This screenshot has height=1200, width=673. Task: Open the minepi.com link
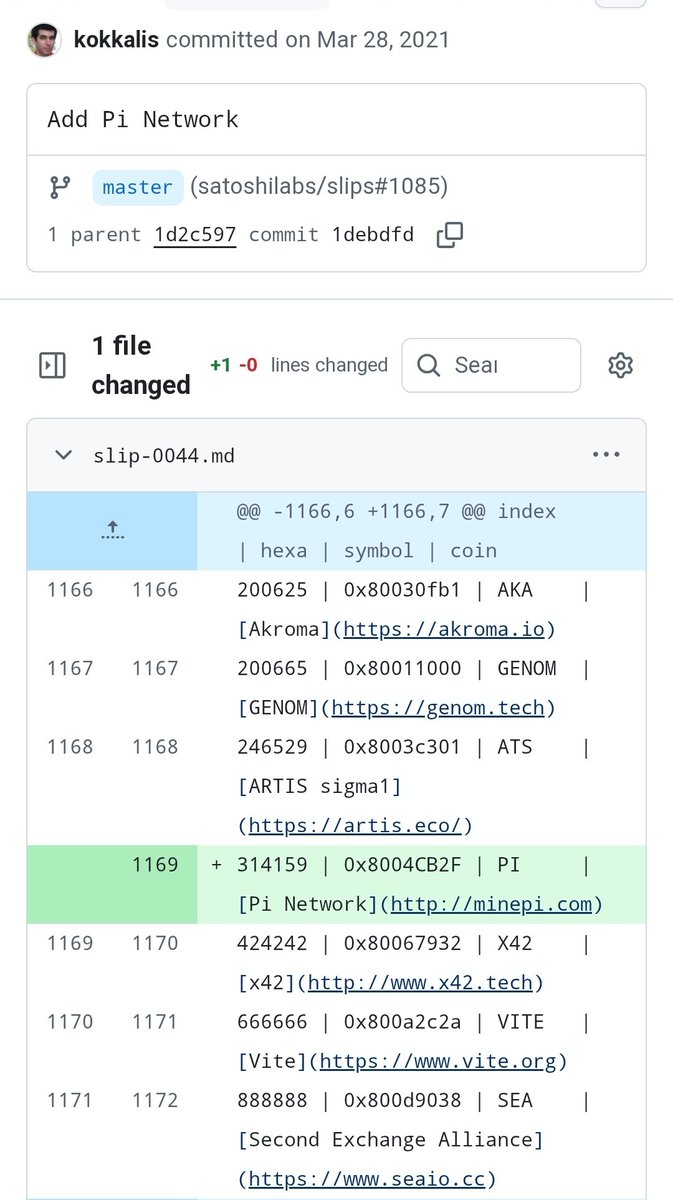(x=492, y=904)
